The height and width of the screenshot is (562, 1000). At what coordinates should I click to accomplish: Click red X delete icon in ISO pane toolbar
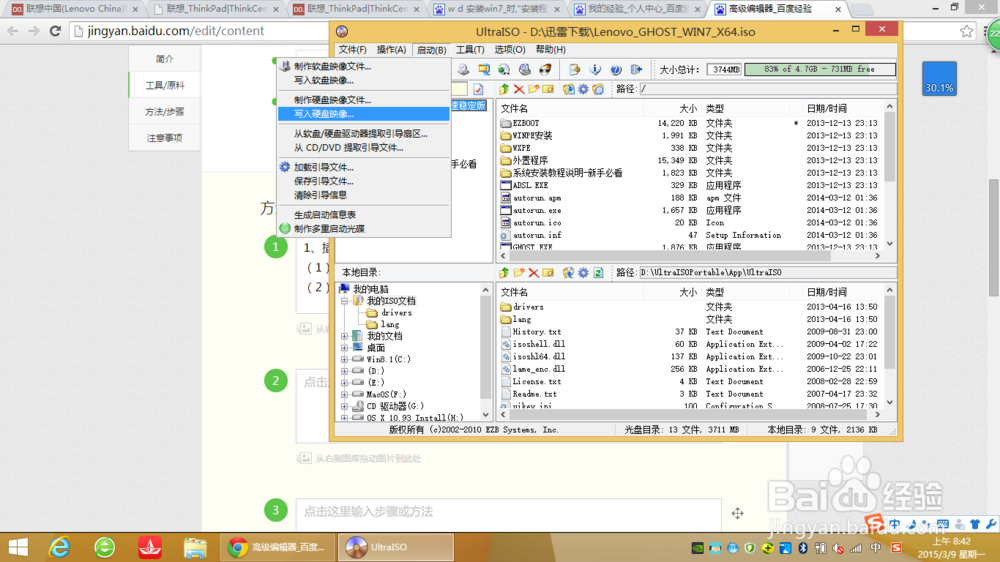(x=518, y=89)
